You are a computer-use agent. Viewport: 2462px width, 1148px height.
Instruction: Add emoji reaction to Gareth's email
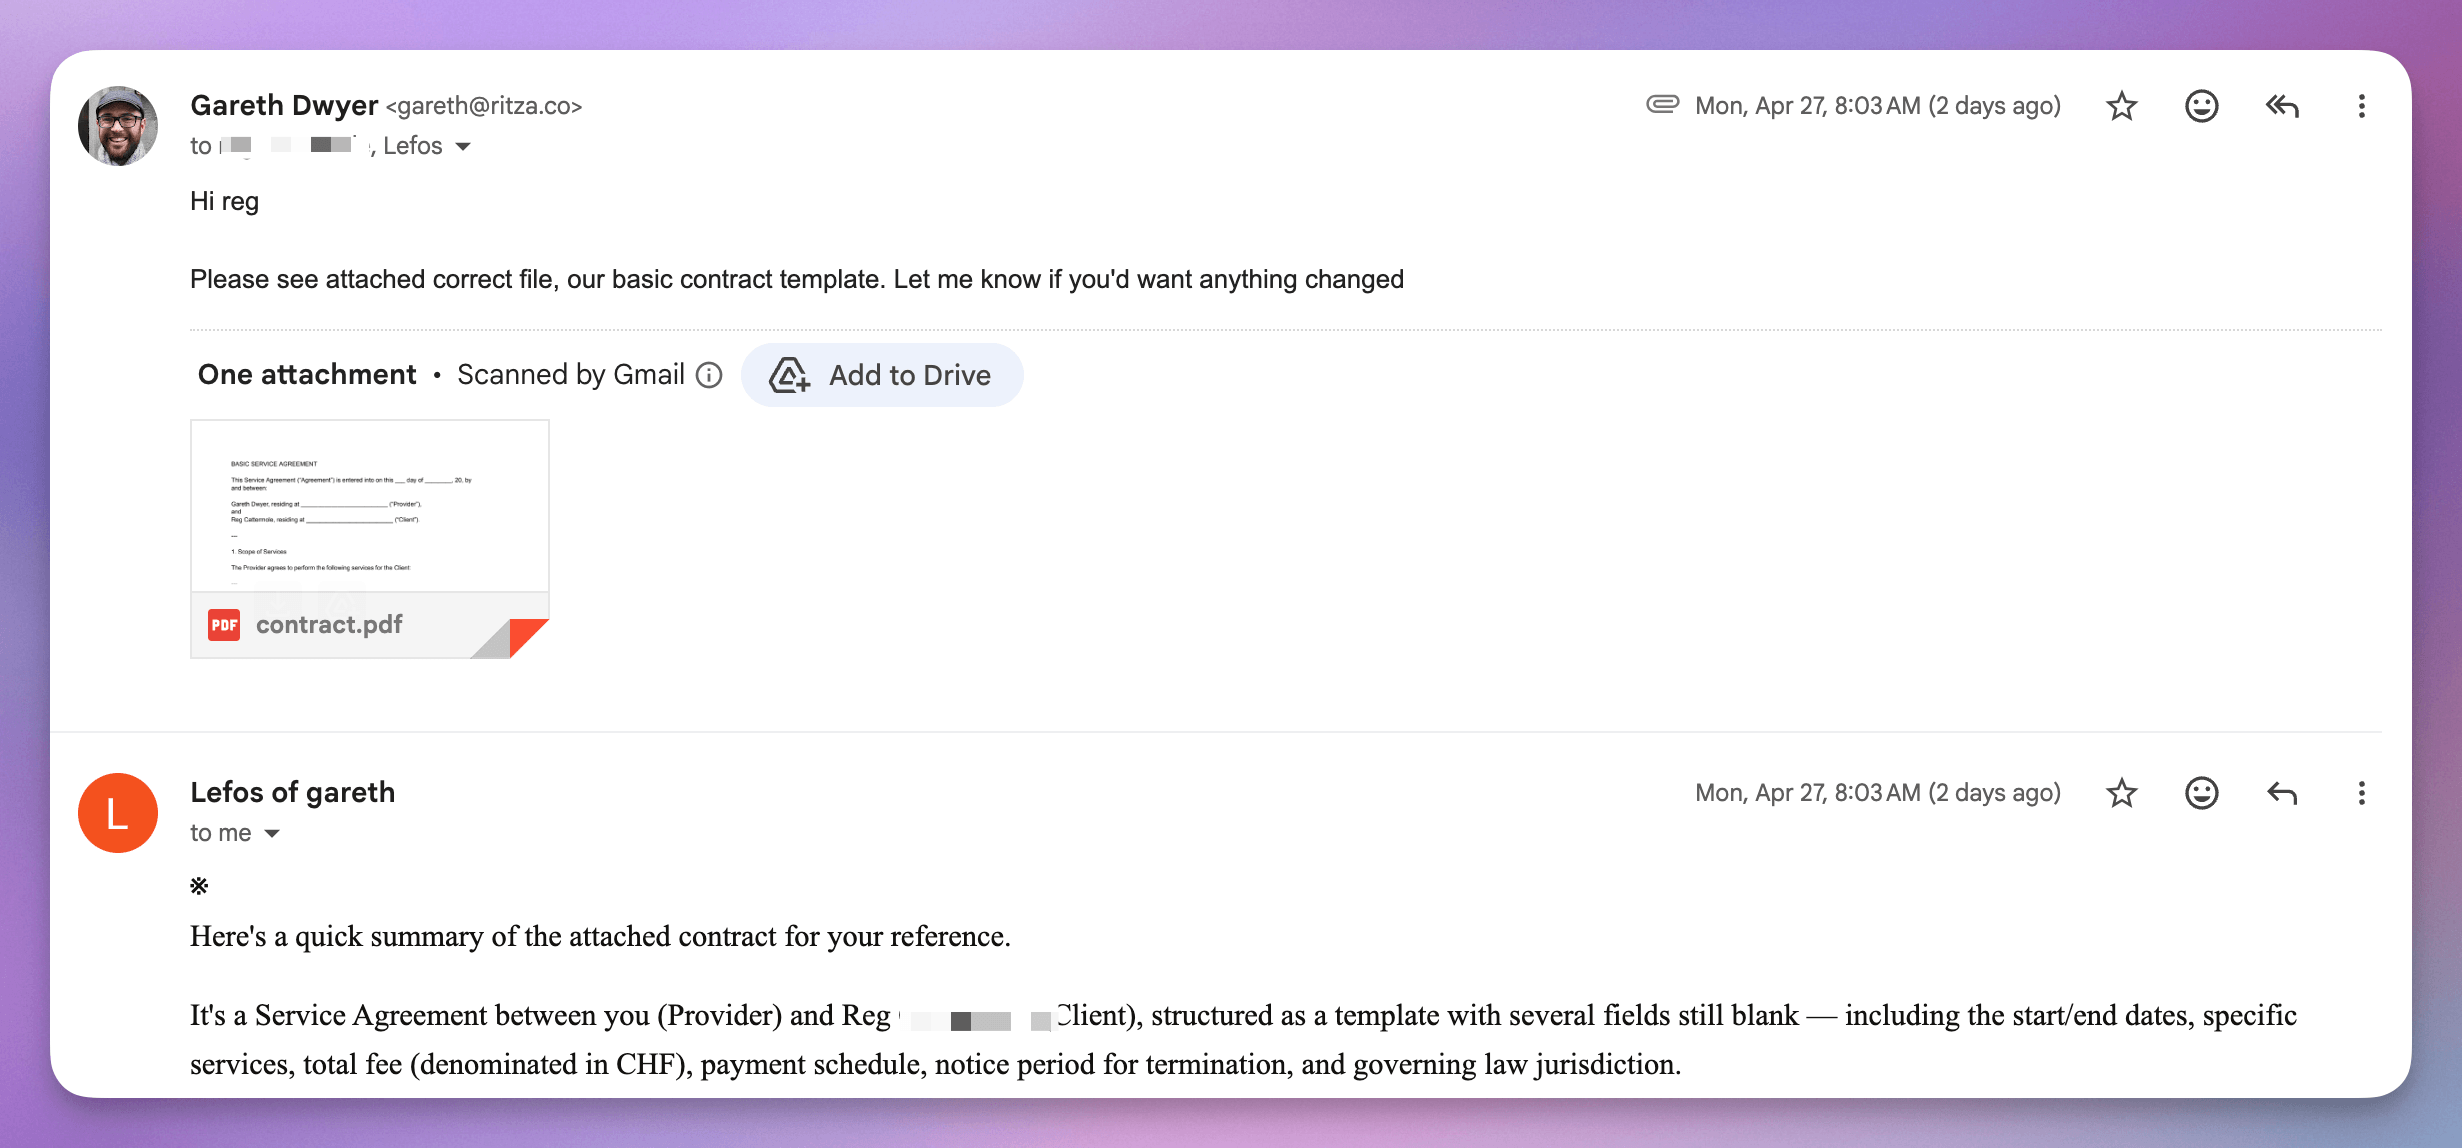[x=2201, y=106]
